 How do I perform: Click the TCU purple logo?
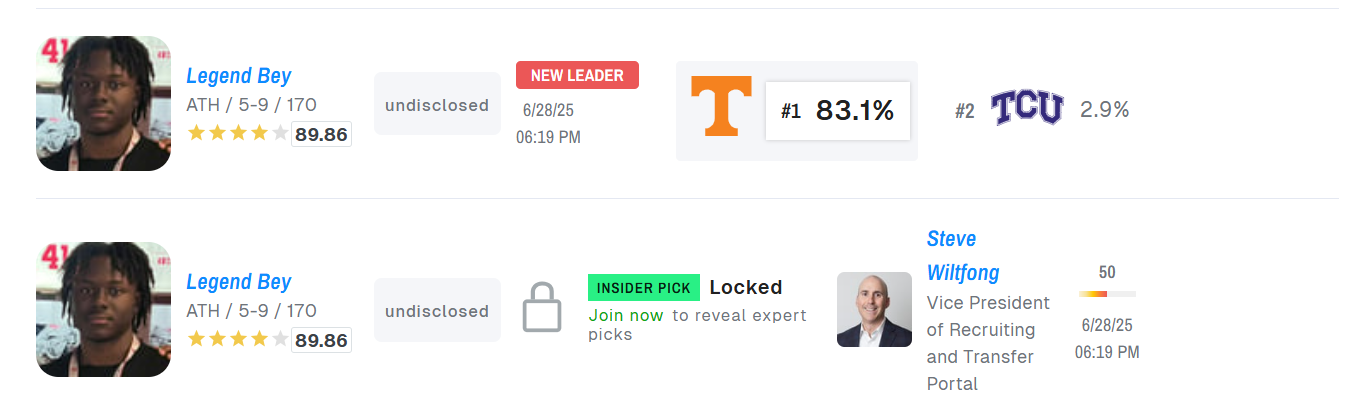coord(1027,108)
